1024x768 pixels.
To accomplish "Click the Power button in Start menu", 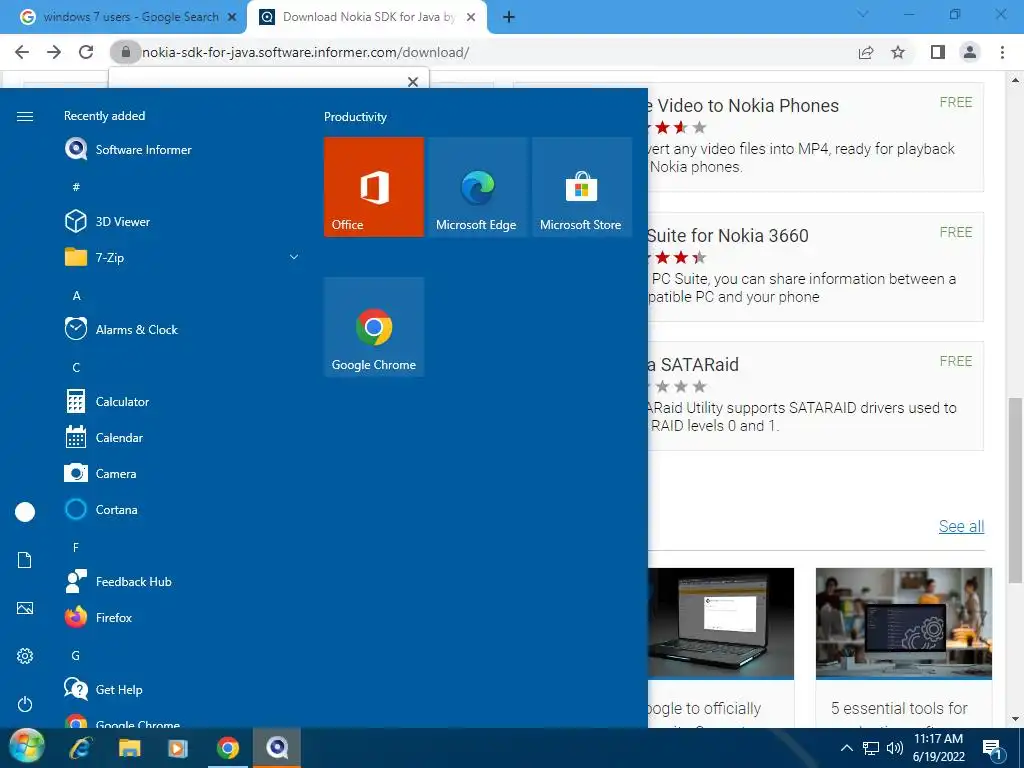I will (25, 704).
